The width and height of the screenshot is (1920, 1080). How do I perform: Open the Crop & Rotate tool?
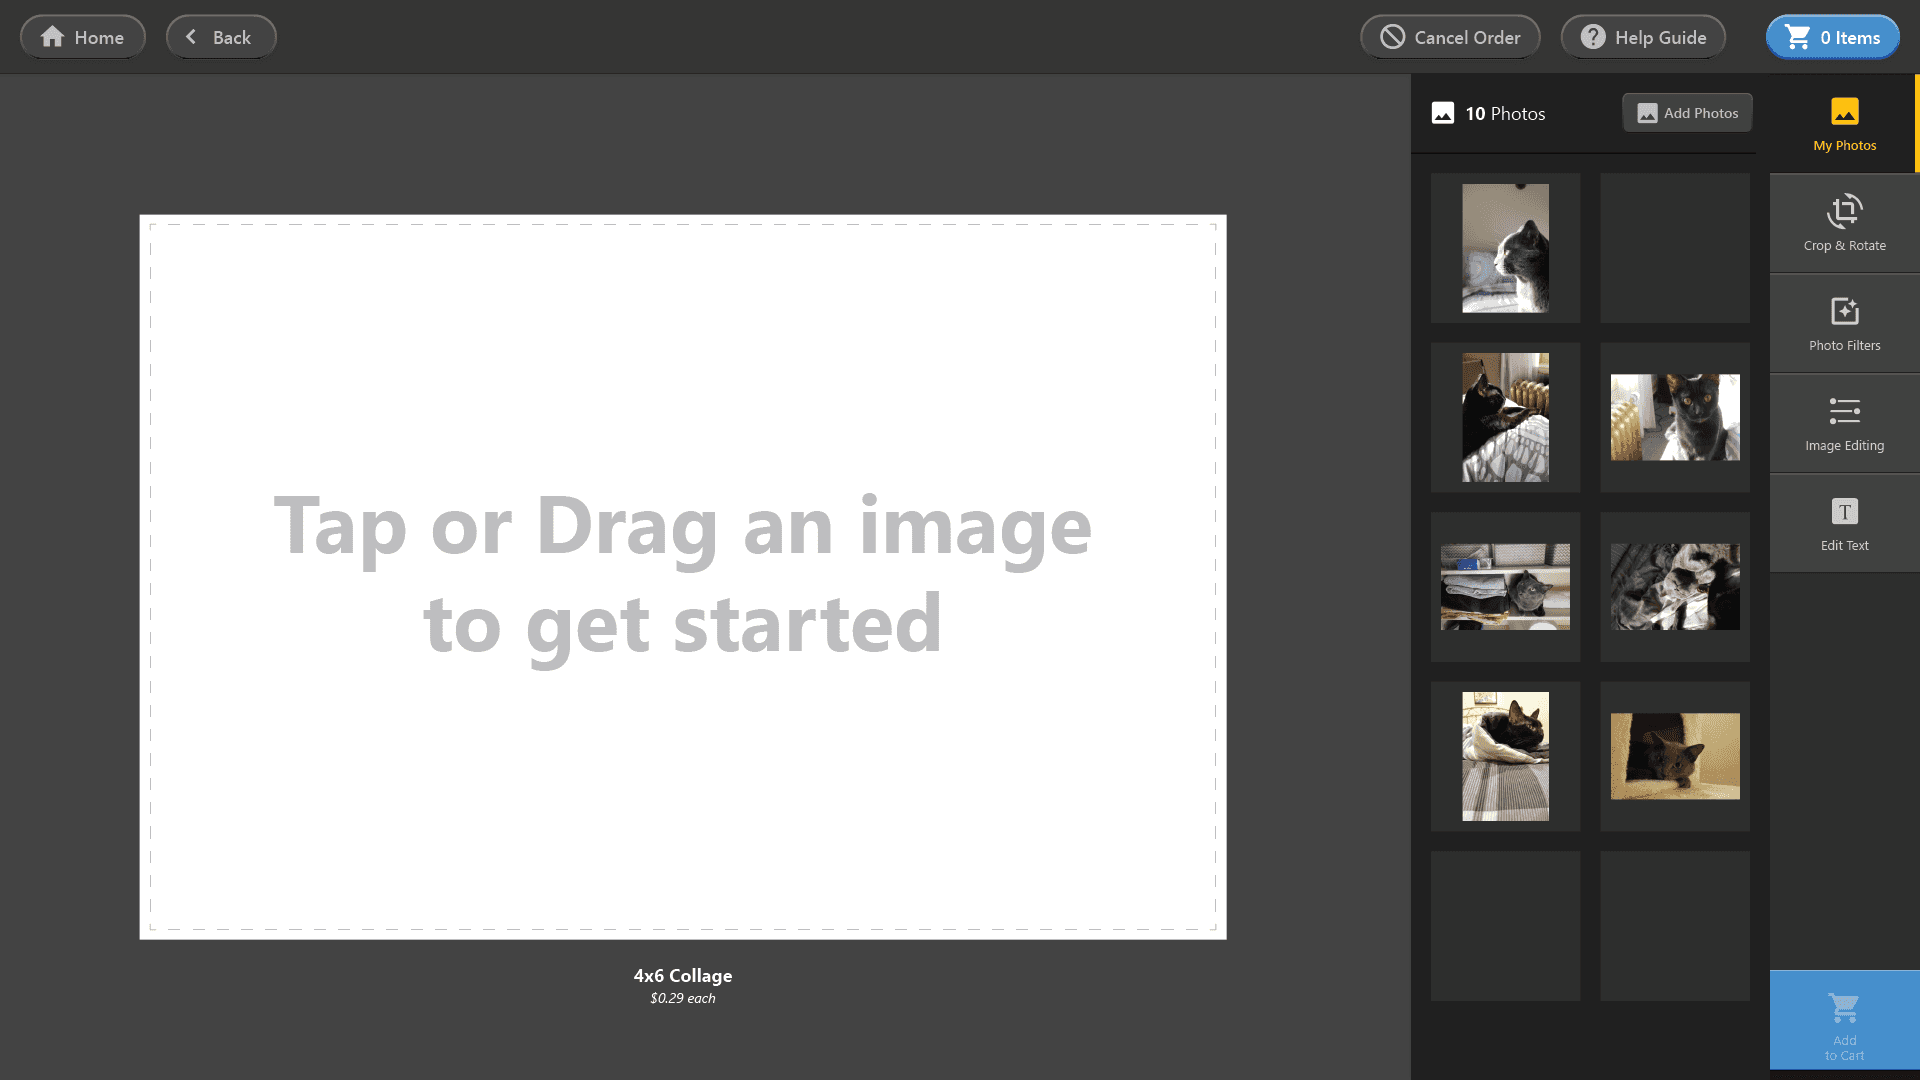click(x=1844, y=223)
